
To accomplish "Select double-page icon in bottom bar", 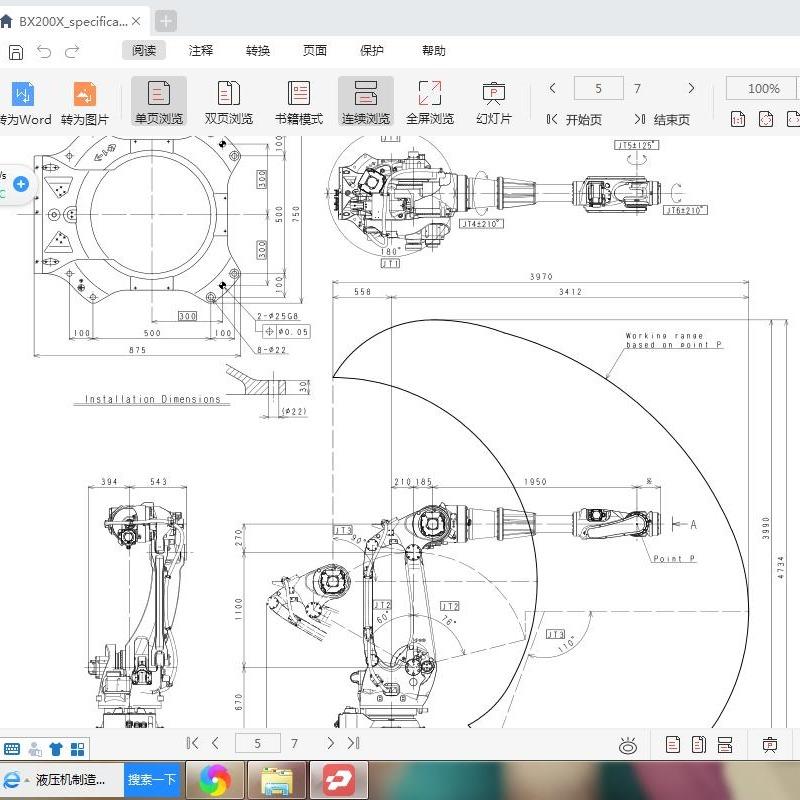I will pyautogui.click(x=699, y=745).
